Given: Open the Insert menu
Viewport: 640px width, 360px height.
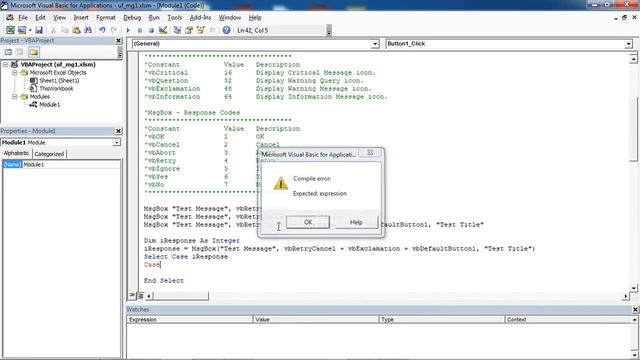Looking at the screenshot, I should (x=81, y=18).
